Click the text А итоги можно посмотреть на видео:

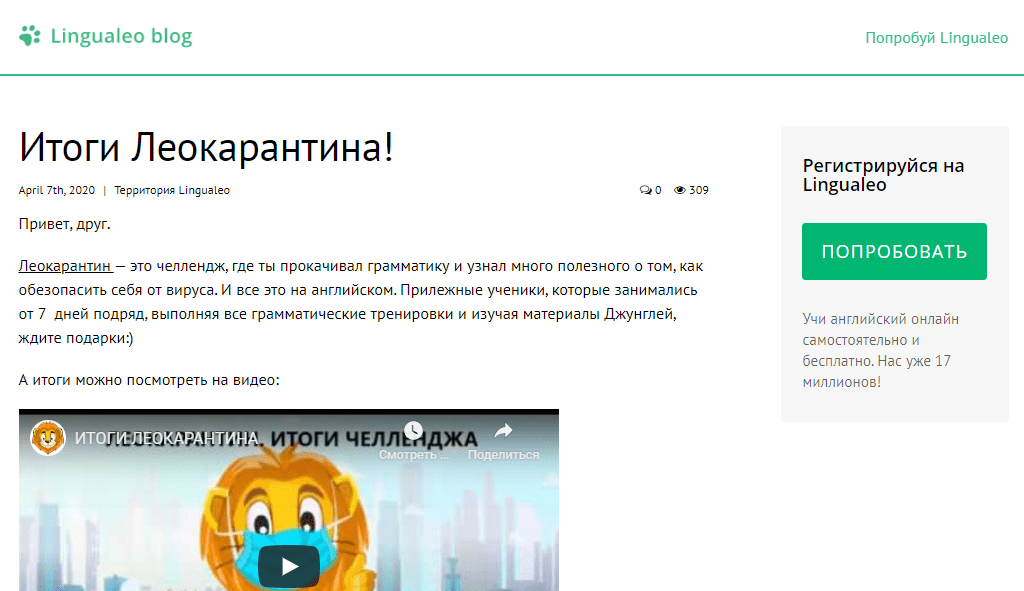(149, 380)
